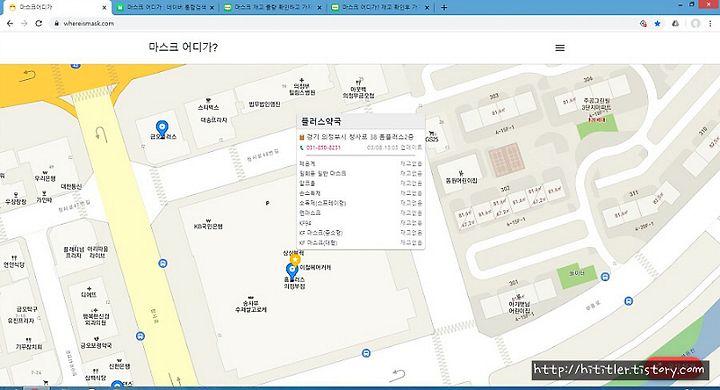Image resolution: width=720 pixels, height=390 pixels.
Task: Click the red extension icon in toolbar
Action: point(643,23)
